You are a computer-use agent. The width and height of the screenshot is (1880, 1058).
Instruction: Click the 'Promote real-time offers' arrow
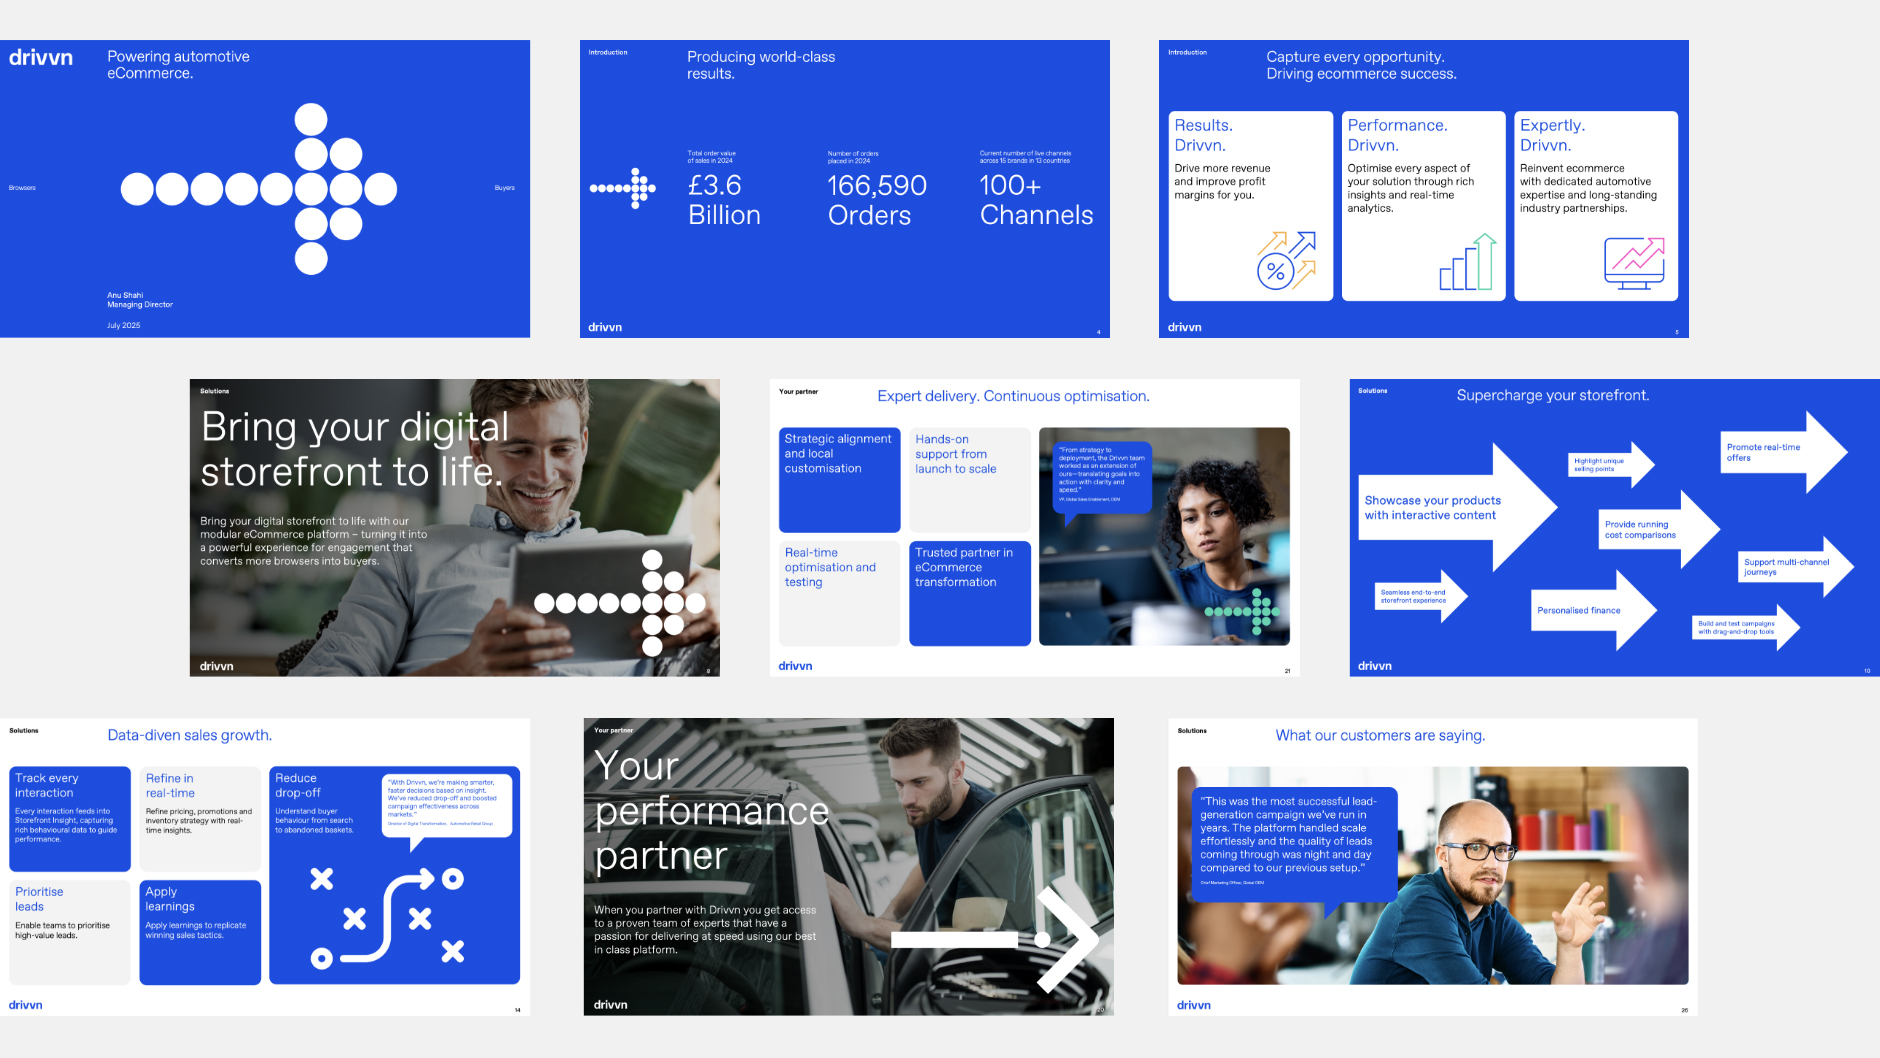[x=1785, y=453]
